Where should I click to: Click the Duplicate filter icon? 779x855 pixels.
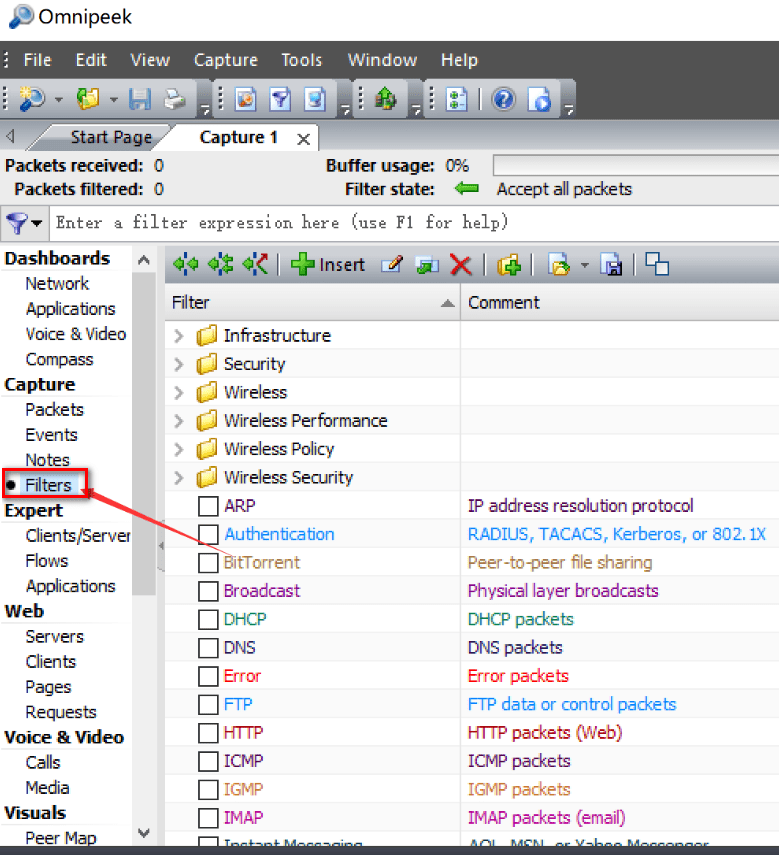427,265
